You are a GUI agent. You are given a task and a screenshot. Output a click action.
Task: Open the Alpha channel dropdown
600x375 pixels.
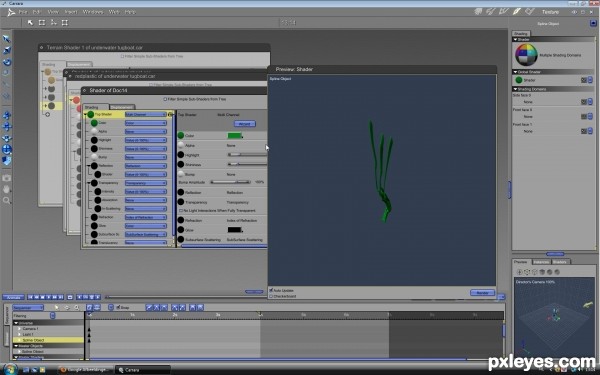pyautogui.click(x=145, y=131)
